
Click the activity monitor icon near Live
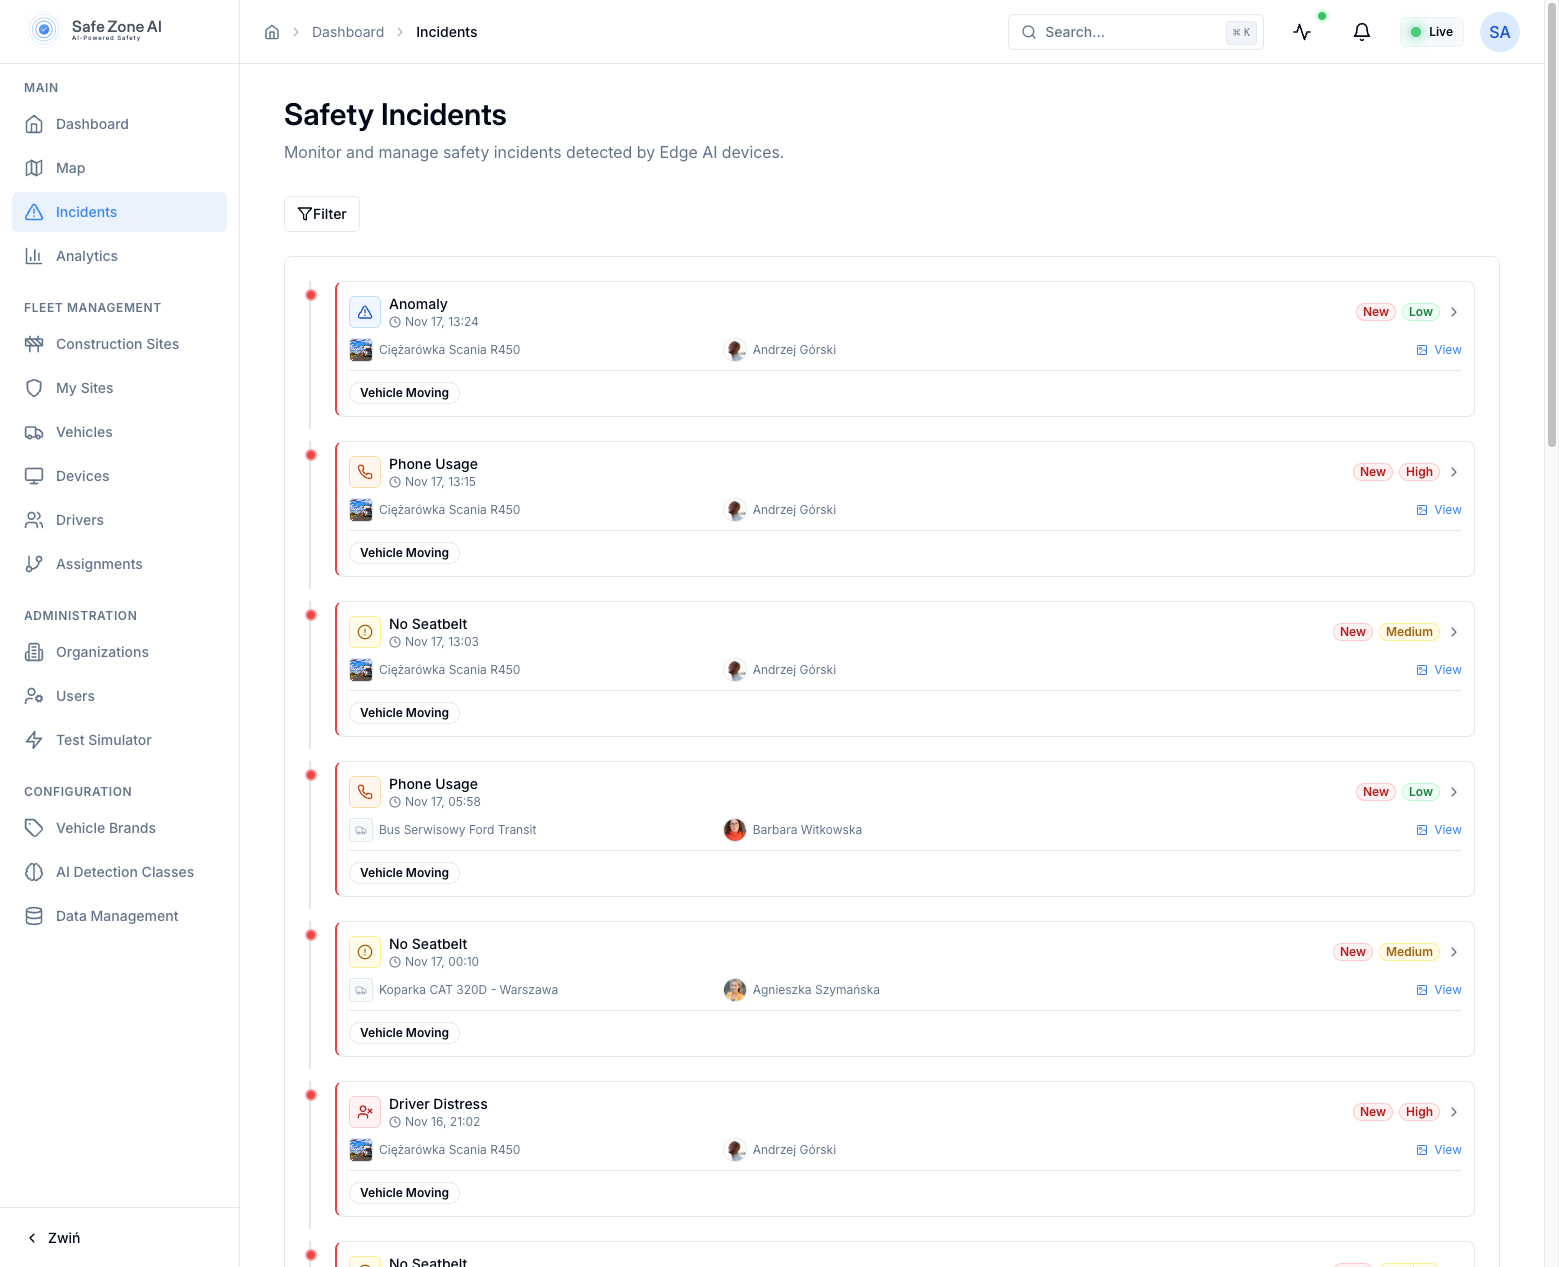click(x=1302, y=31)
